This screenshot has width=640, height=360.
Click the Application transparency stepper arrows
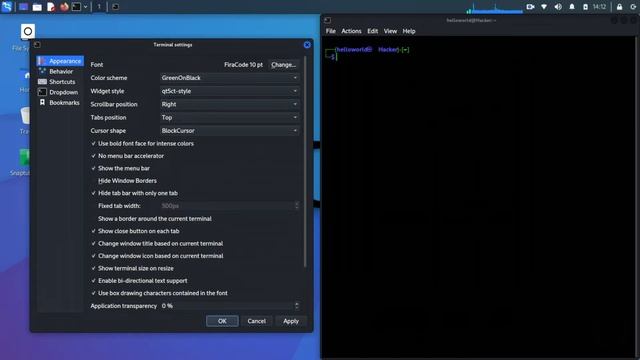tap(297, 306)
